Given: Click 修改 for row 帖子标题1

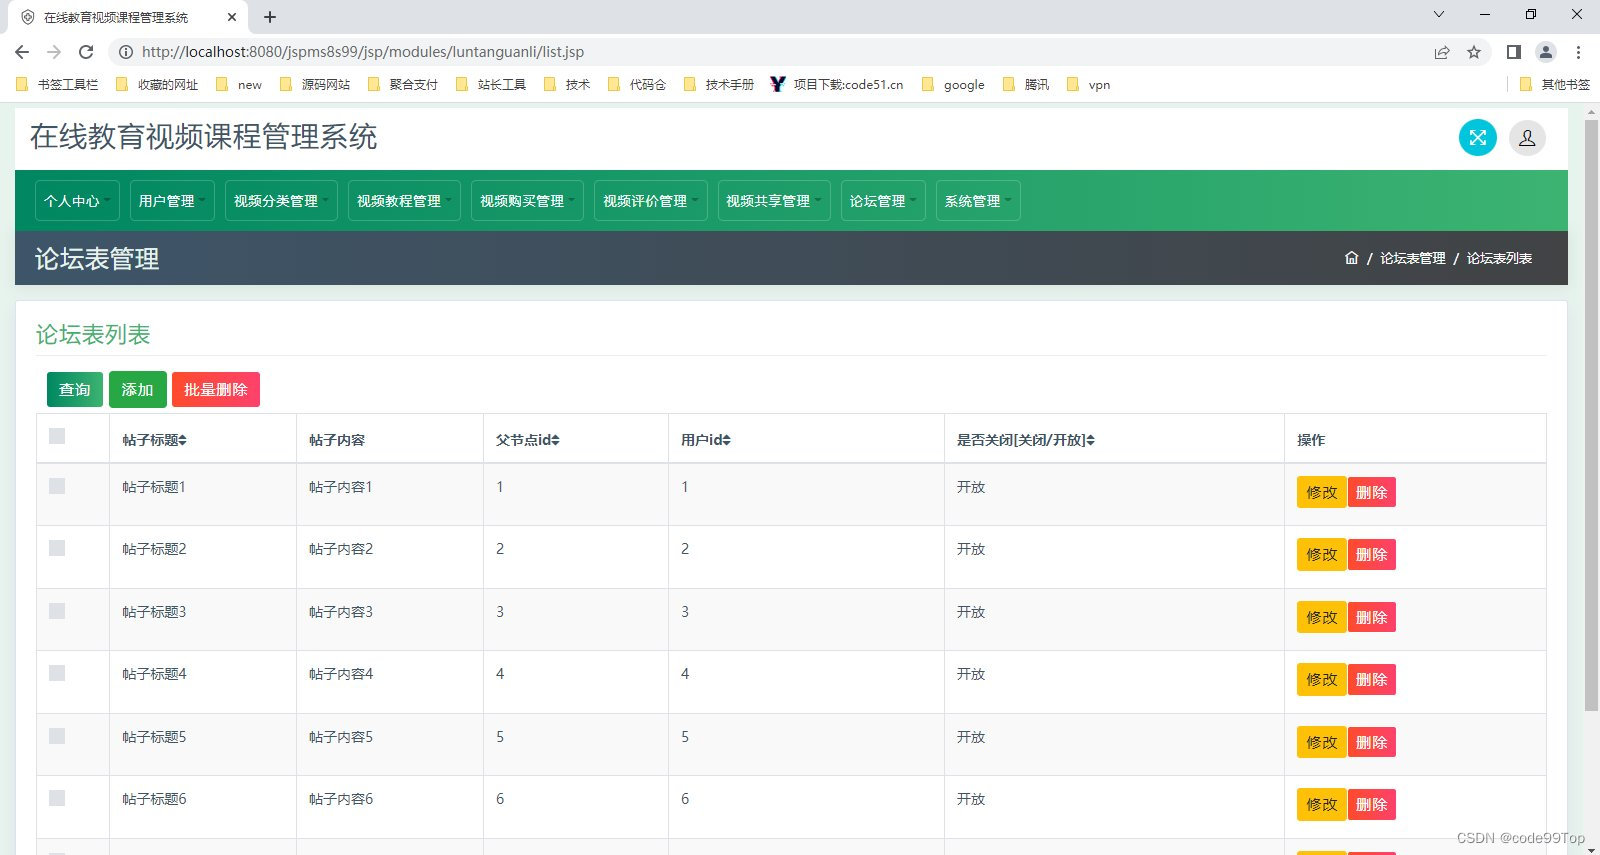Looking at the screenshot, I should click(x=1322, y=492).
